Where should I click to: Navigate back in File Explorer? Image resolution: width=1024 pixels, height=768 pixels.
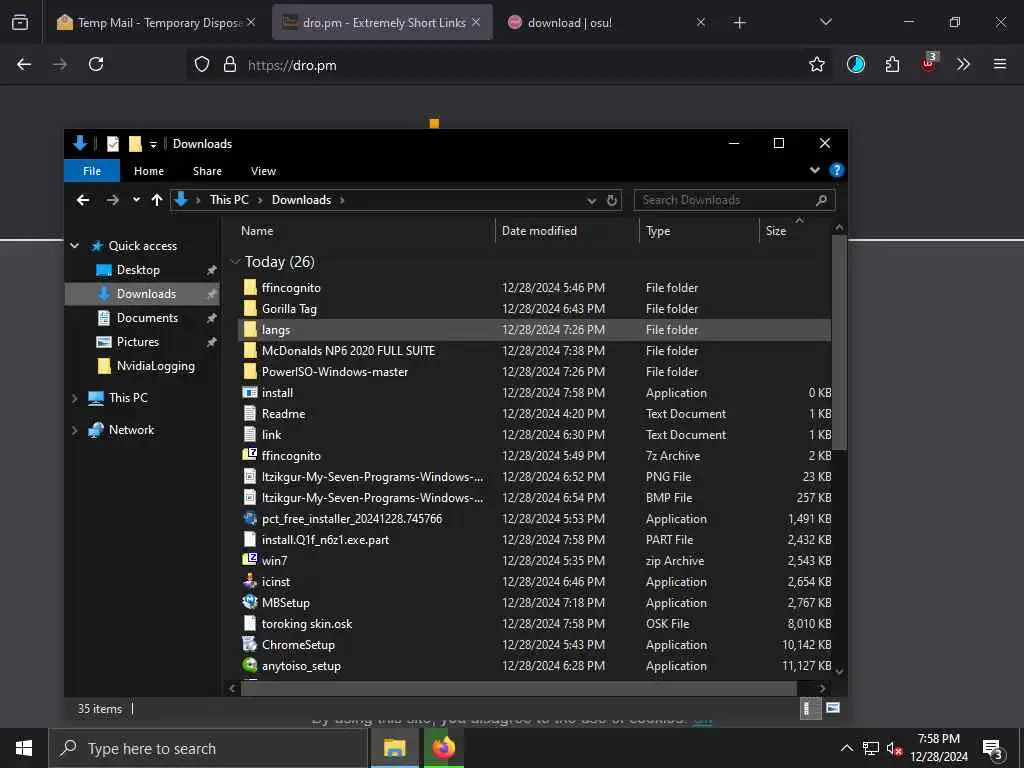point(83,200)
